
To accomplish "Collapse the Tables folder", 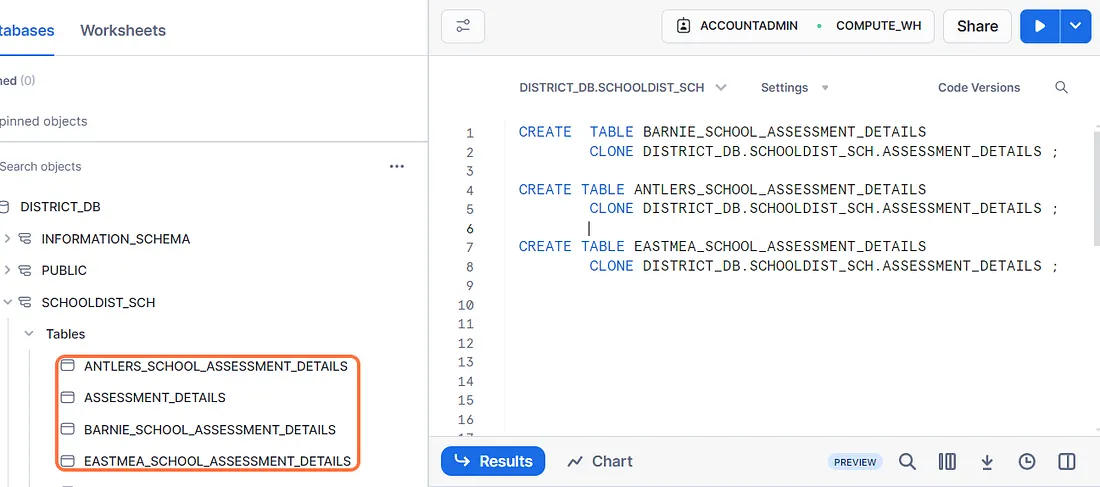I will pos(29,334).
